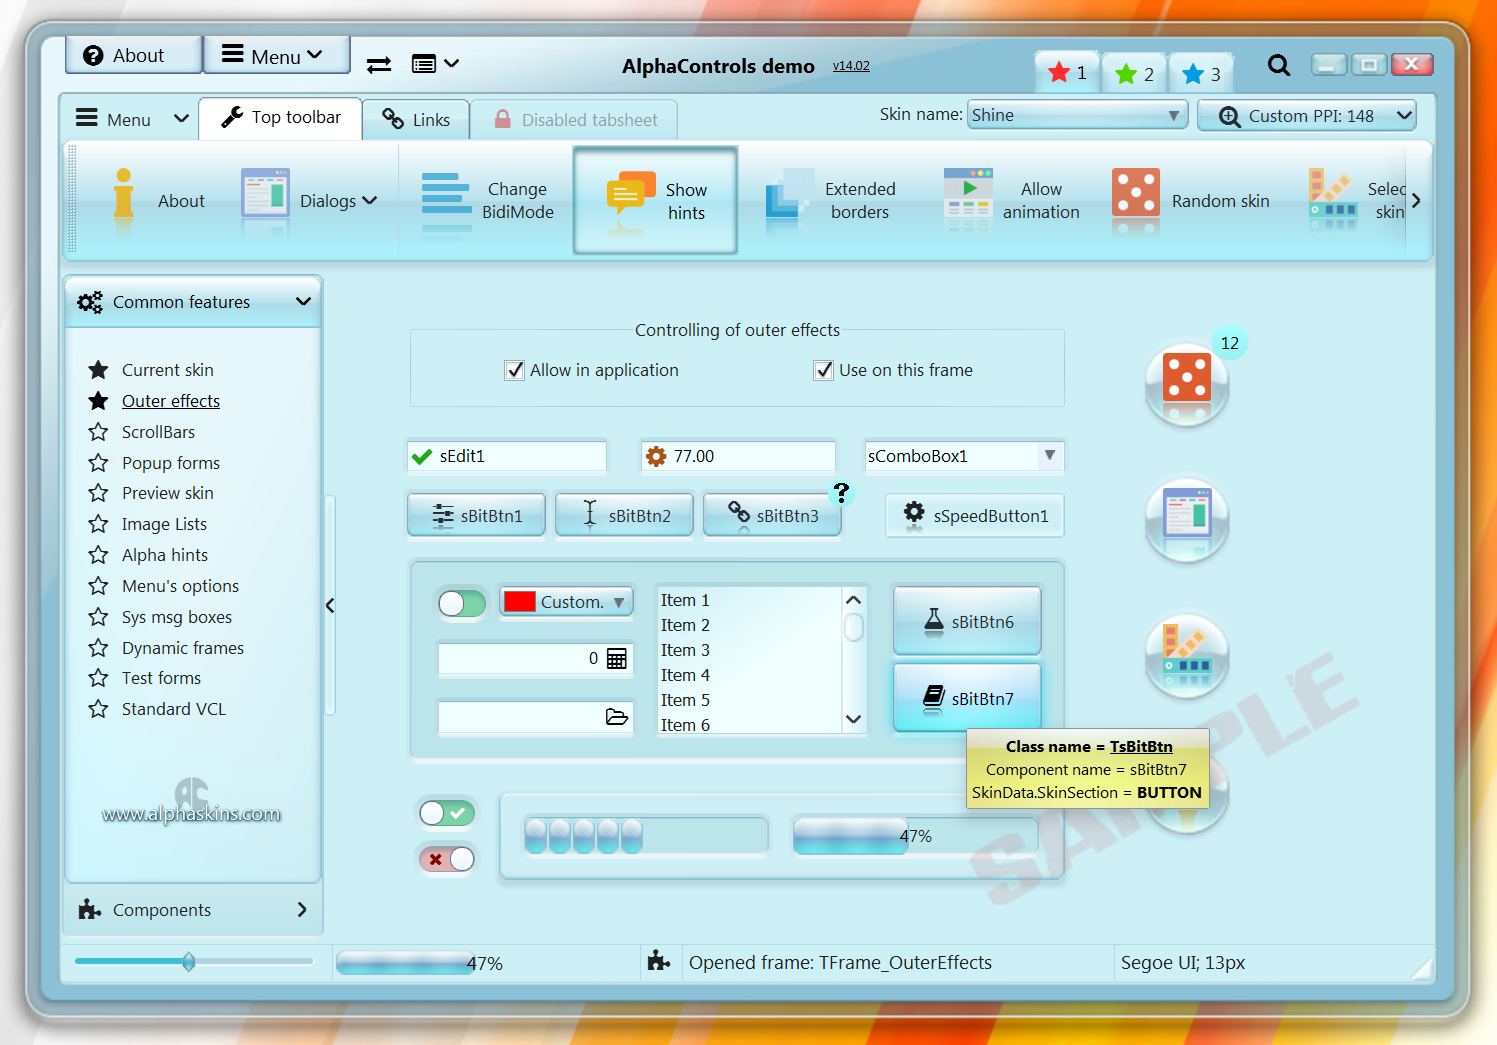Click the About button in title bar
This screenshot has width=1497, height=1045.
[x=134, y=55]
